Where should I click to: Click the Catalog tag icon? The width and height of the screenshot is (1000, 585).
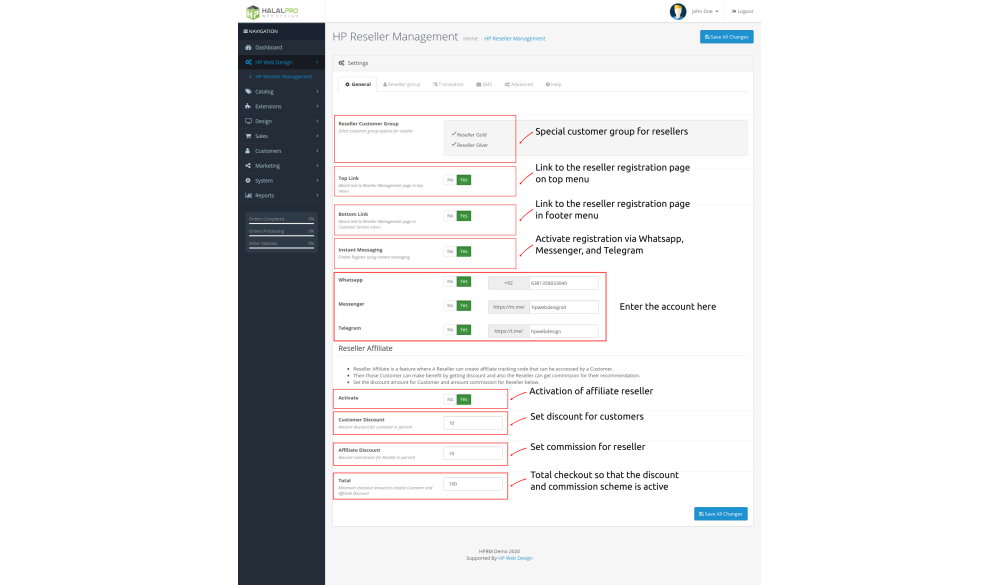(248, 91)
